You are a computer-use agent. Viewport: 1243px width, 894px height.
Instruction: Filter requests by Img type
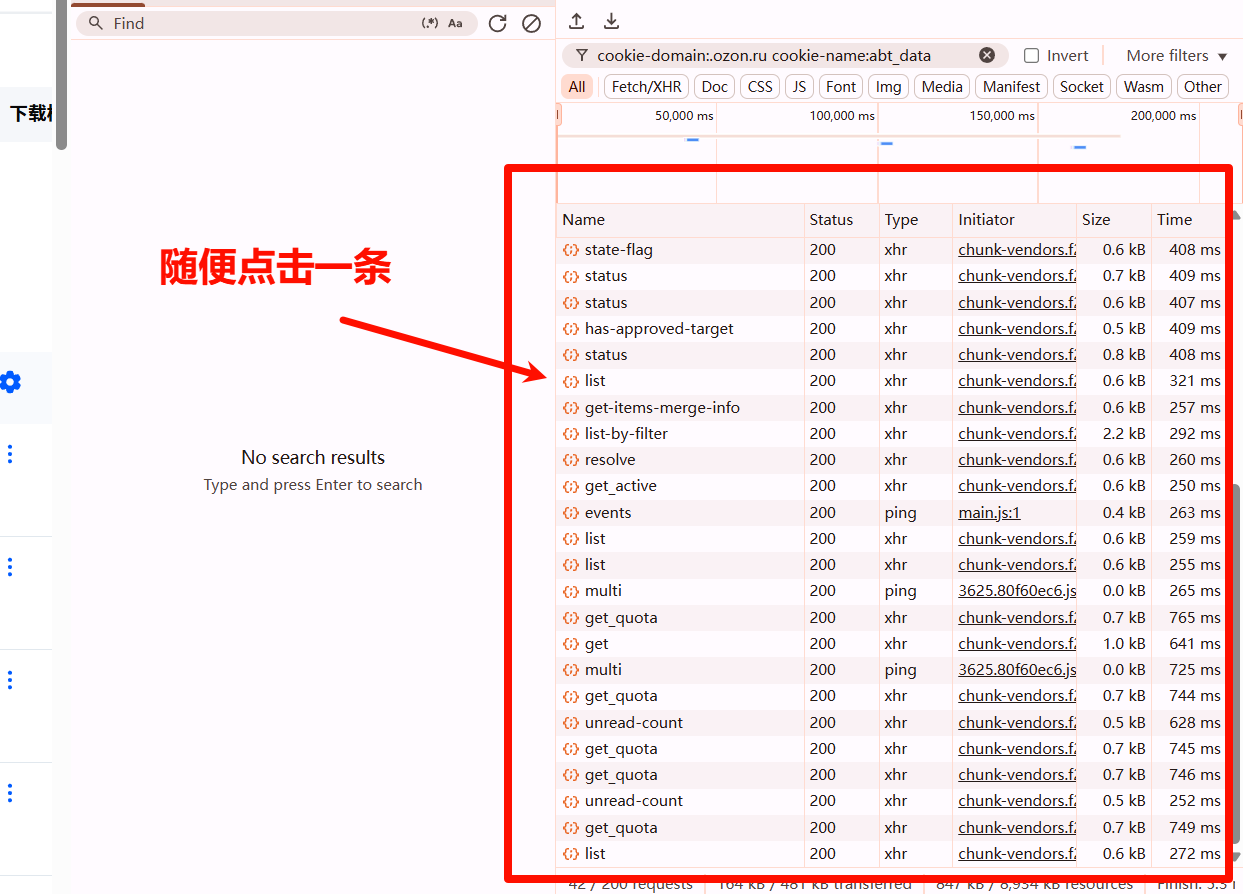[888, 87]
